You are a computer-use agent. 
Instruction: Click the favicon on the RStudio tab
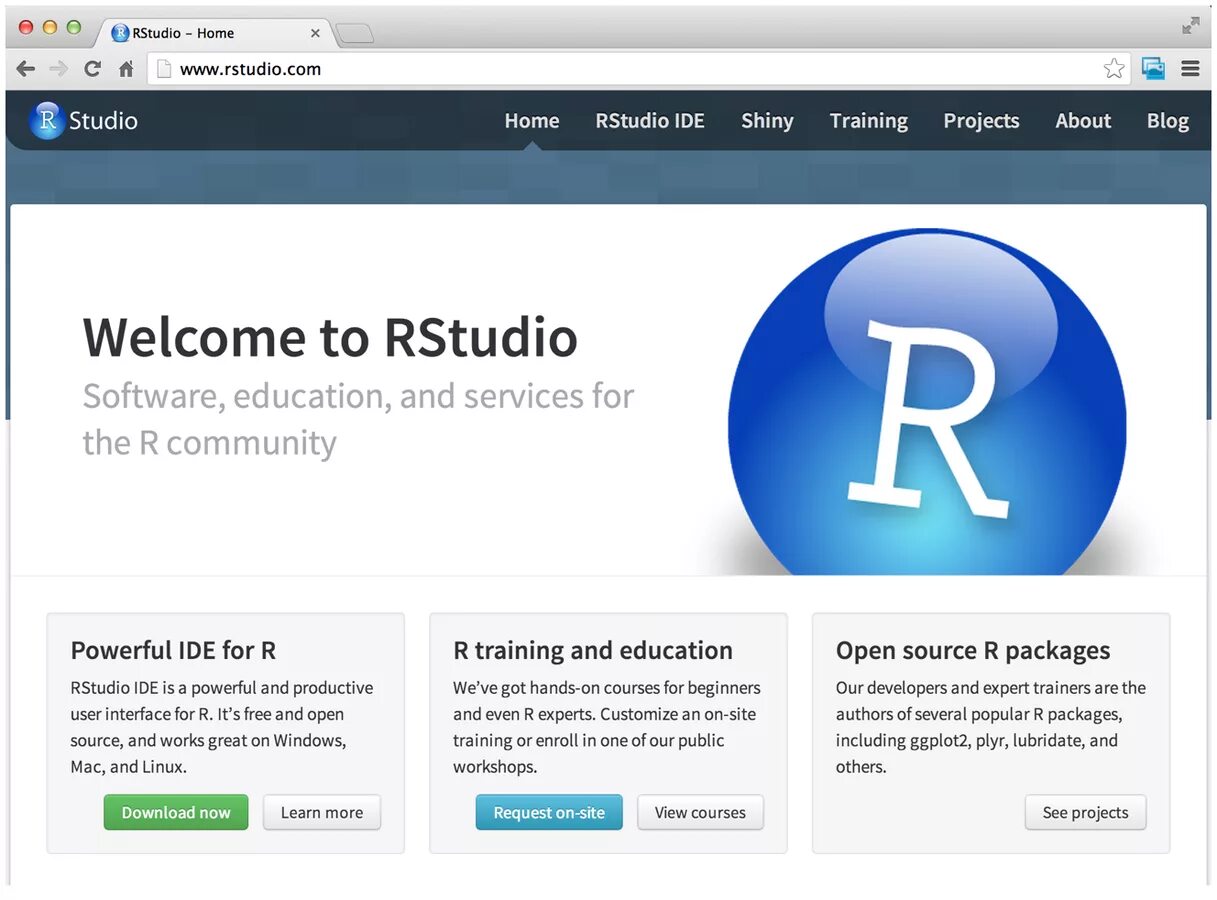click(x=120, y=33)
